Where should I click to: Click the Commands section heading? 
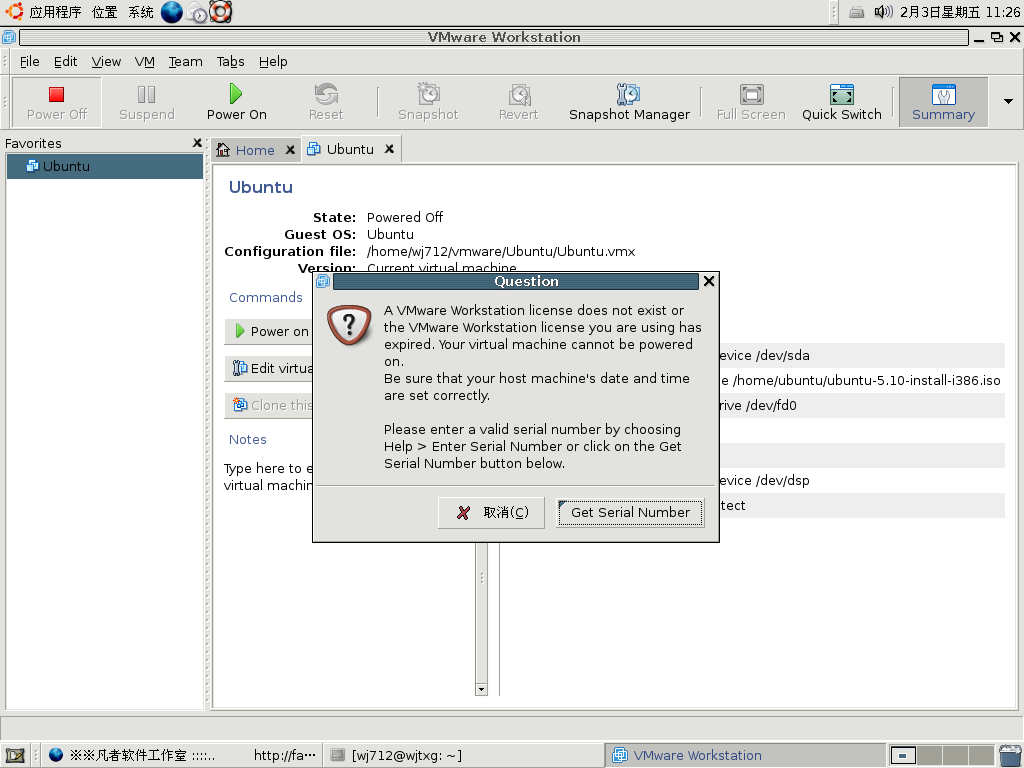[x=265, y=297]
